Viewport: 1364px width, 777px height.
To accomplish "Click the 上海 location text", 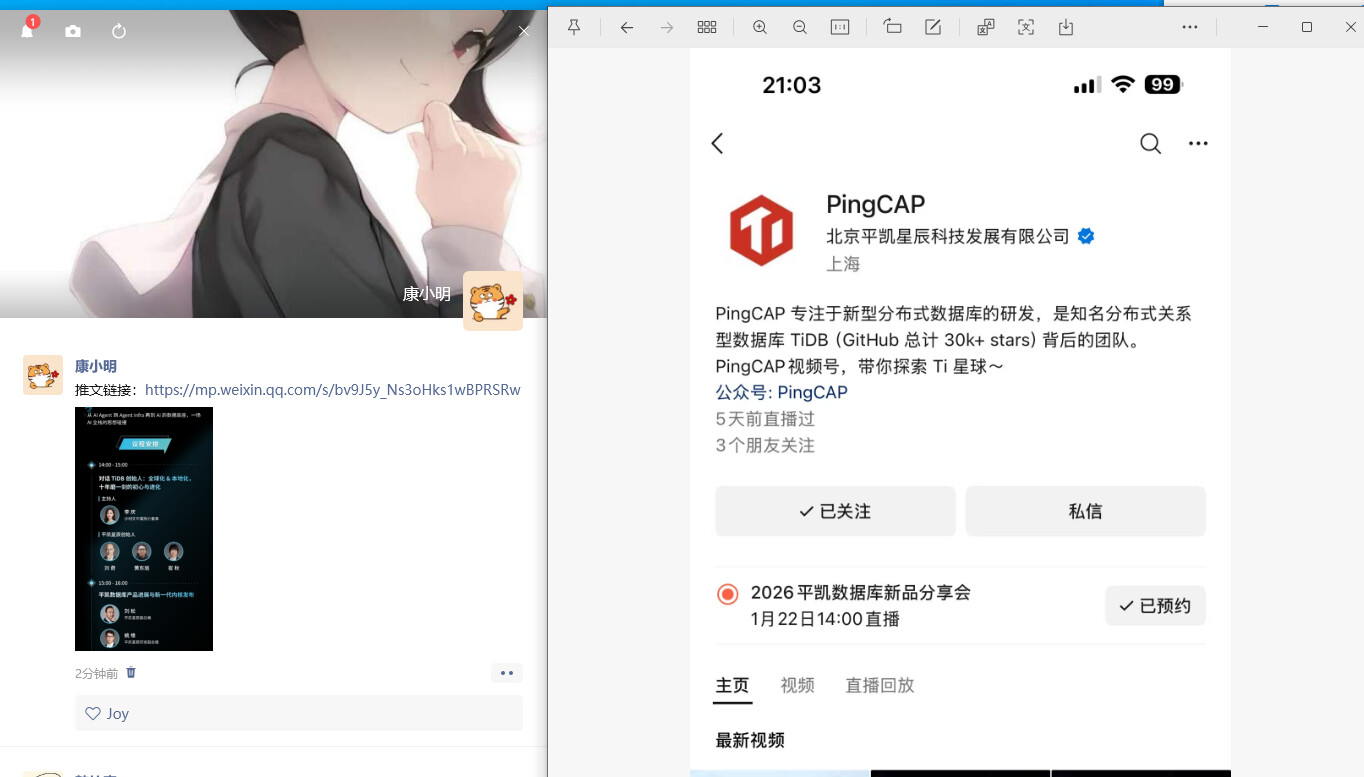I will tap(843, 264).
